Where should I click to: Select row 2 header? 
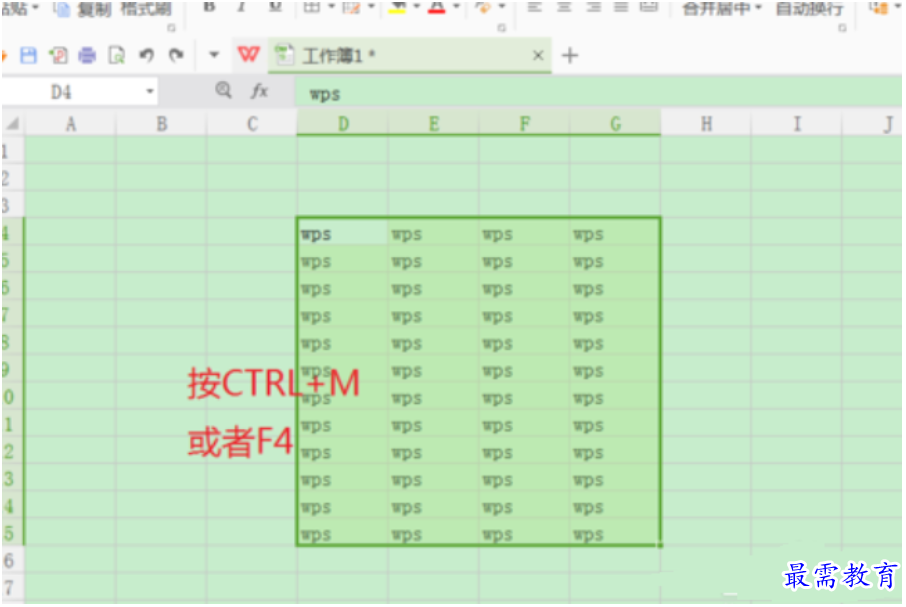[12, 178]
